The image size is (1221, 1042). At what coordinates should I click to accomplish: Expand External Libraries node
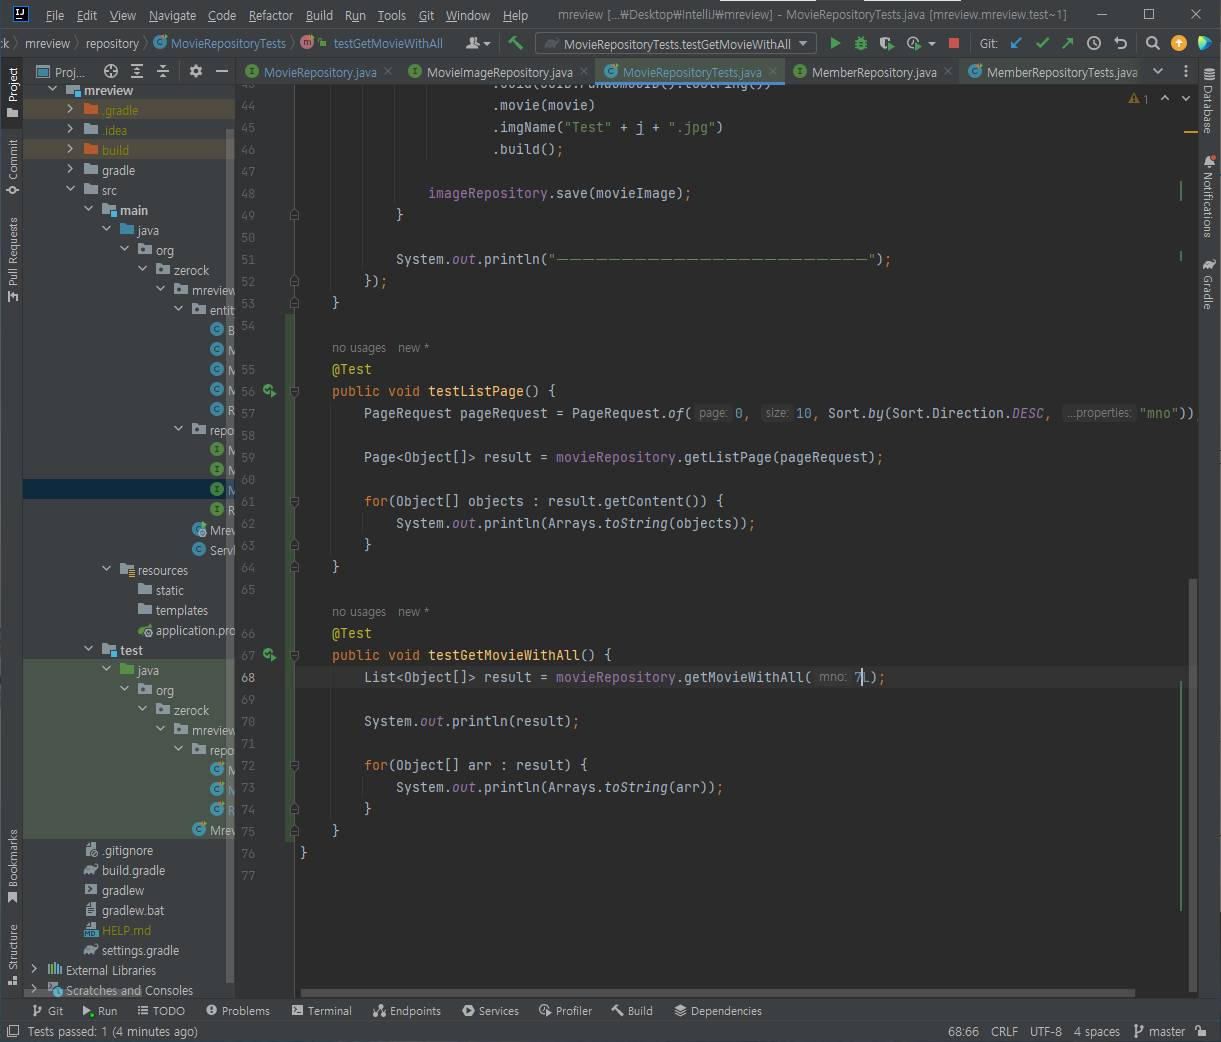(34, 970)
